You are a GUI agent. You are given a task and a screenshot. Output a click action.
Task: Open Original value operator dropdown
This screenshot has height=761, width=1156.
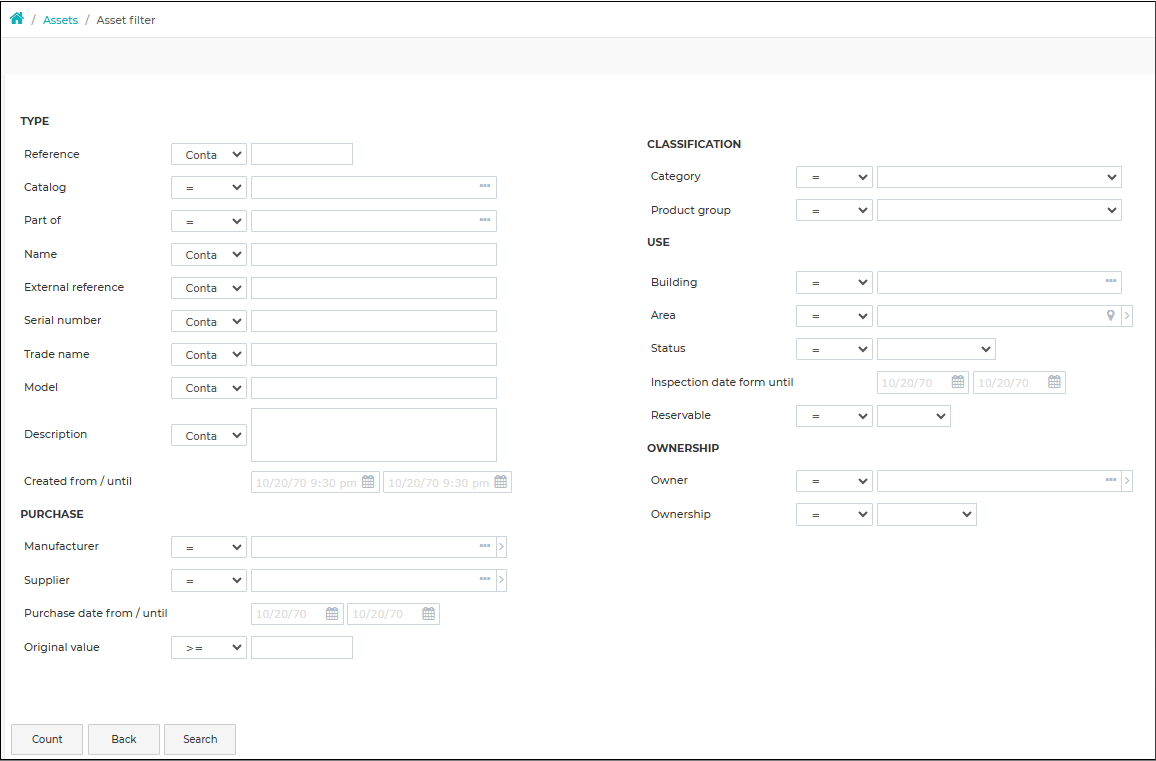(209, 647)
